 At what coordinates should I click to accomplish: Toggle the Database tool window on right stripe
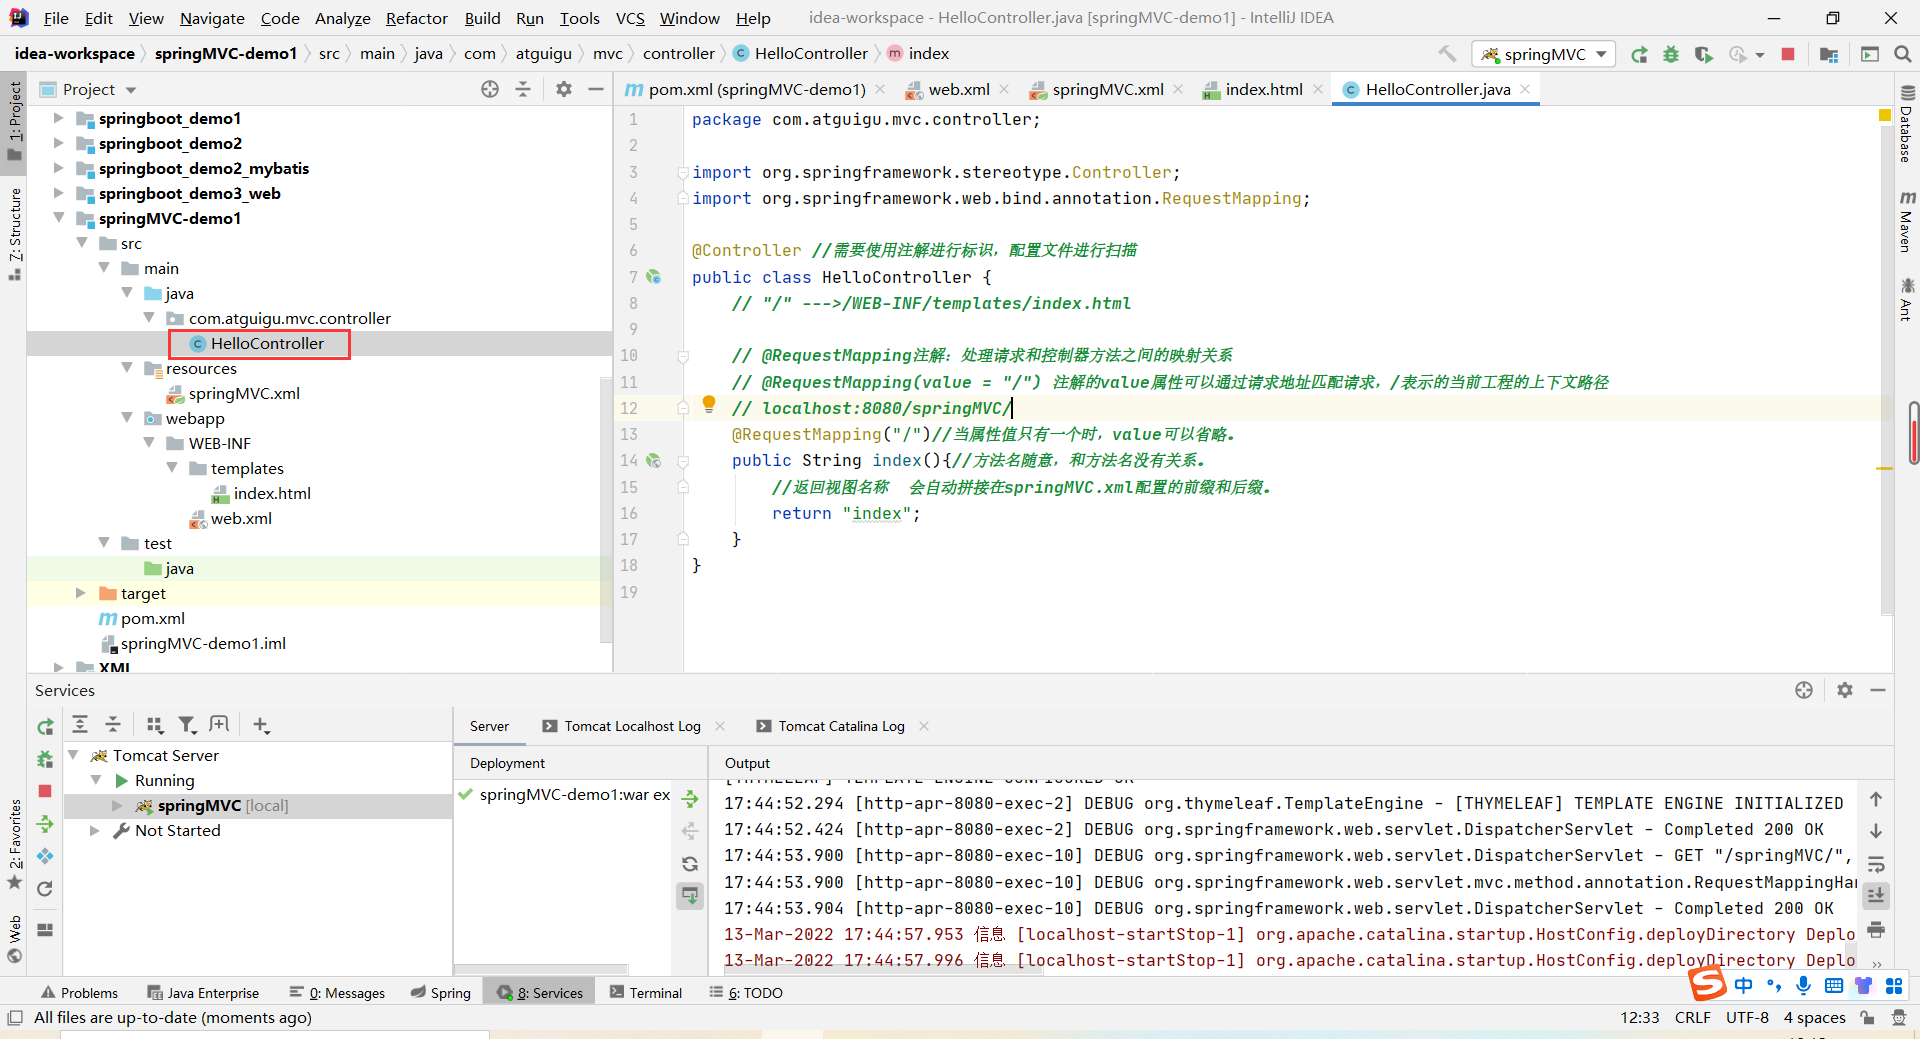click(x=1907, y=124)
